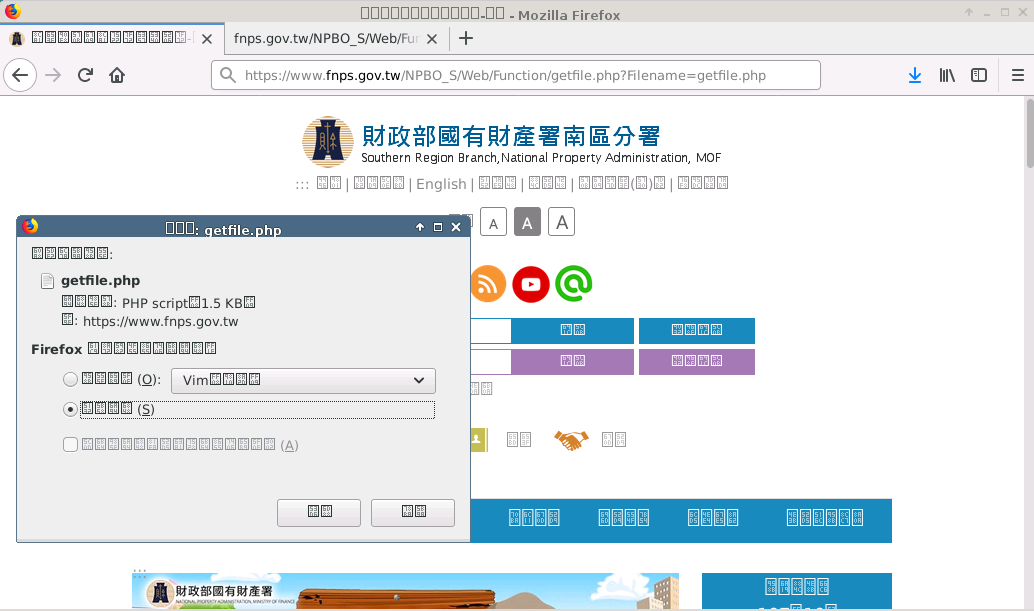Select the small font size A button
Screen dimensions: 1034x611
point(493,222)
